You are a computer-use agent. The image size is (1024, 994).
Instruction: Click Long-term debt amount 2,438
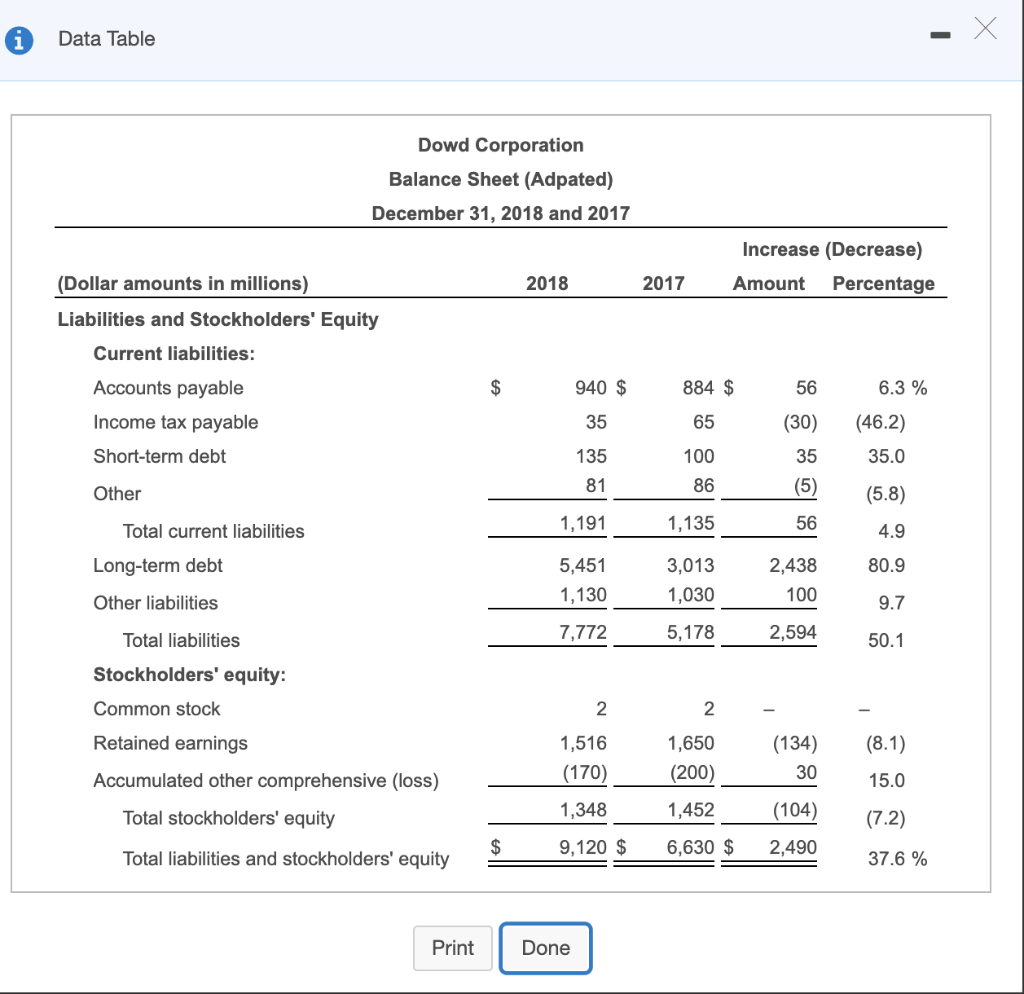tap(793, 565)
